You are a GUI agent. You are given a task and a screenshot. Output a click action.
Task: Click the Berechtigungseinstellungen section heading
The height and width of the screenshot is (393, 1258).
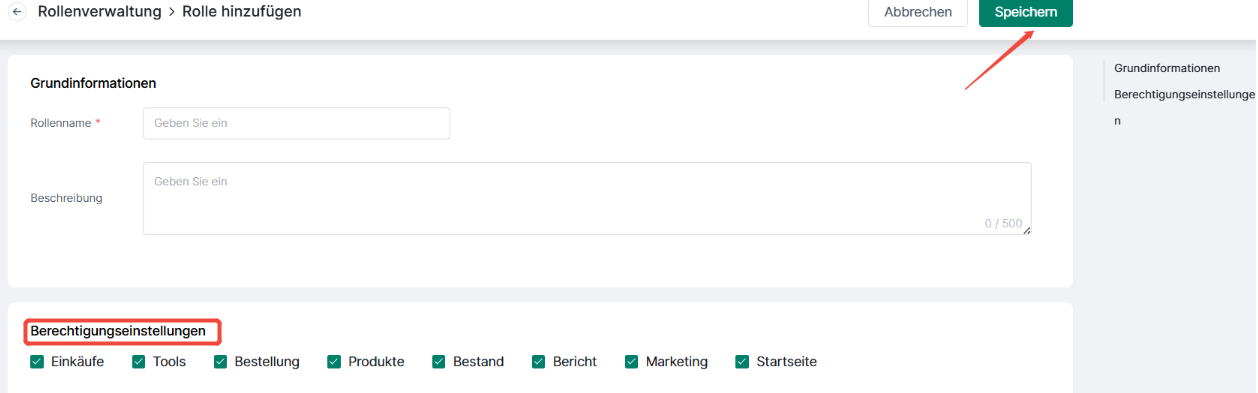118,330
